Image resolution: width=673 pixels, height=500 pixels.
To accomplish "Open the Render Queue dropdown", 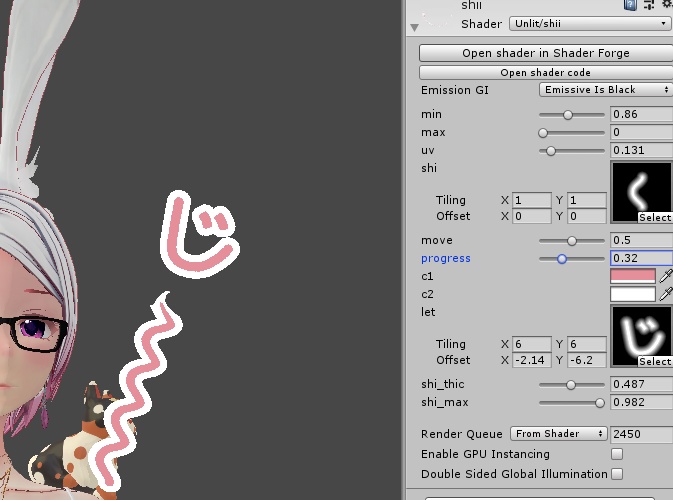I will (559, 434).
